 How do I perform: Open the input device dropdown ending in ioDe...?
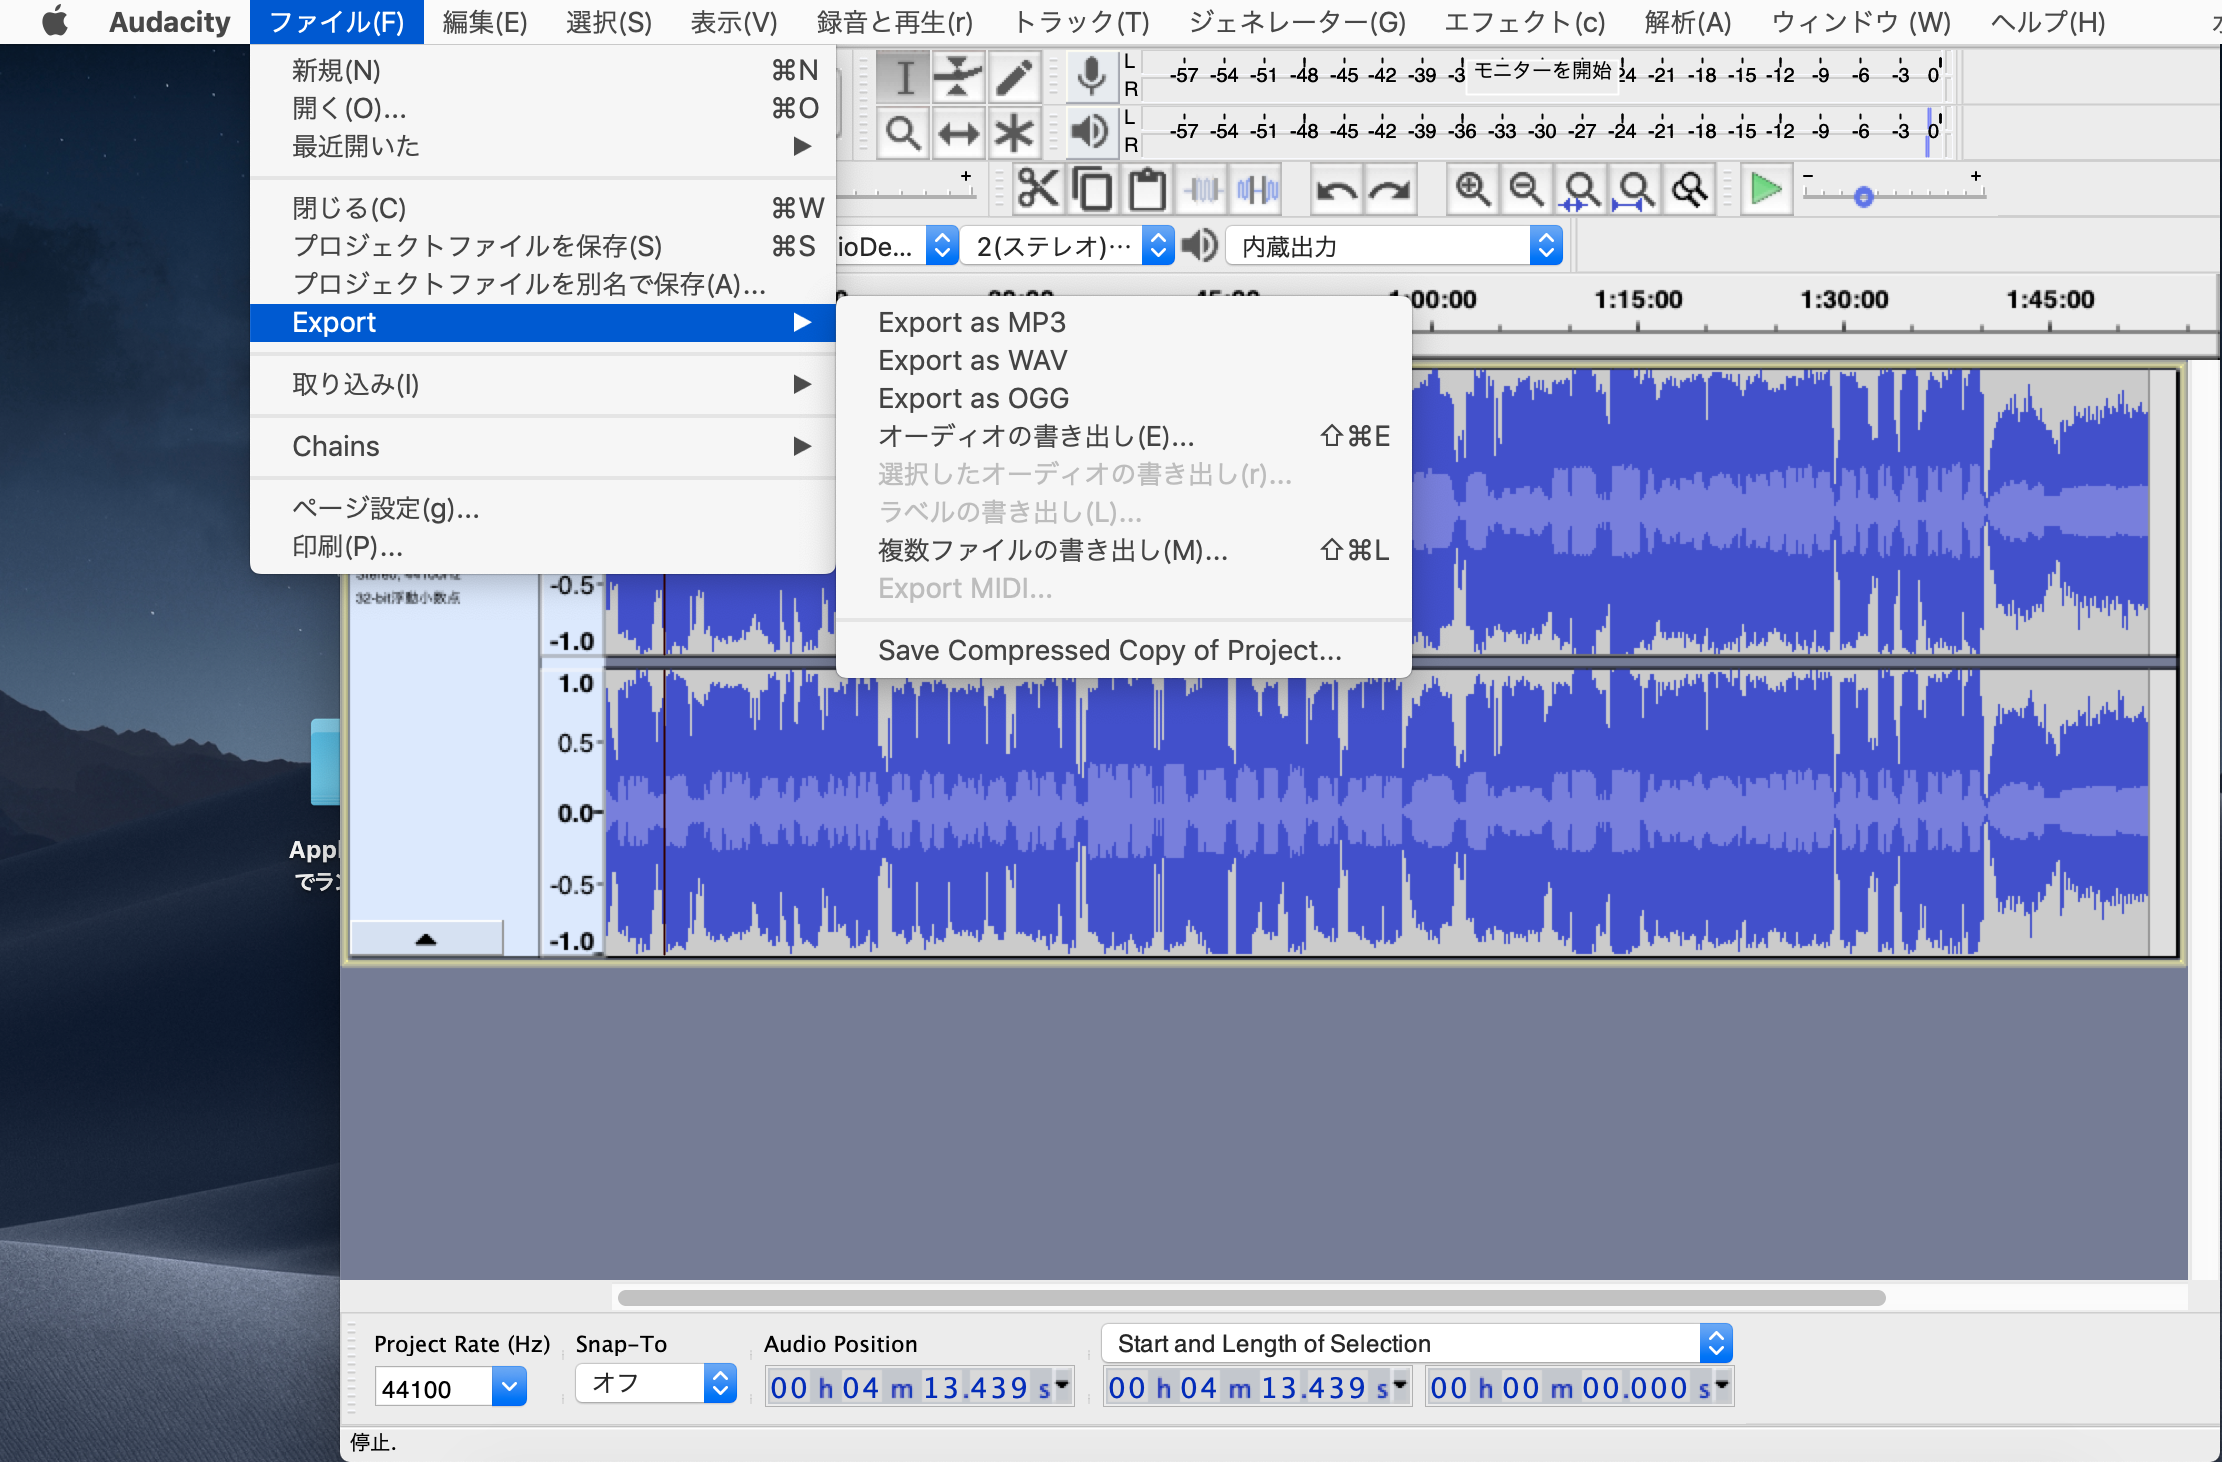click(x=897, y=246)
